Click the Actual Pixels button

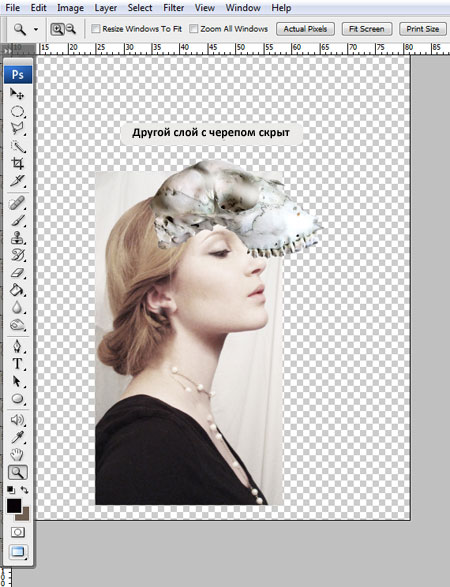coord(305,29)
